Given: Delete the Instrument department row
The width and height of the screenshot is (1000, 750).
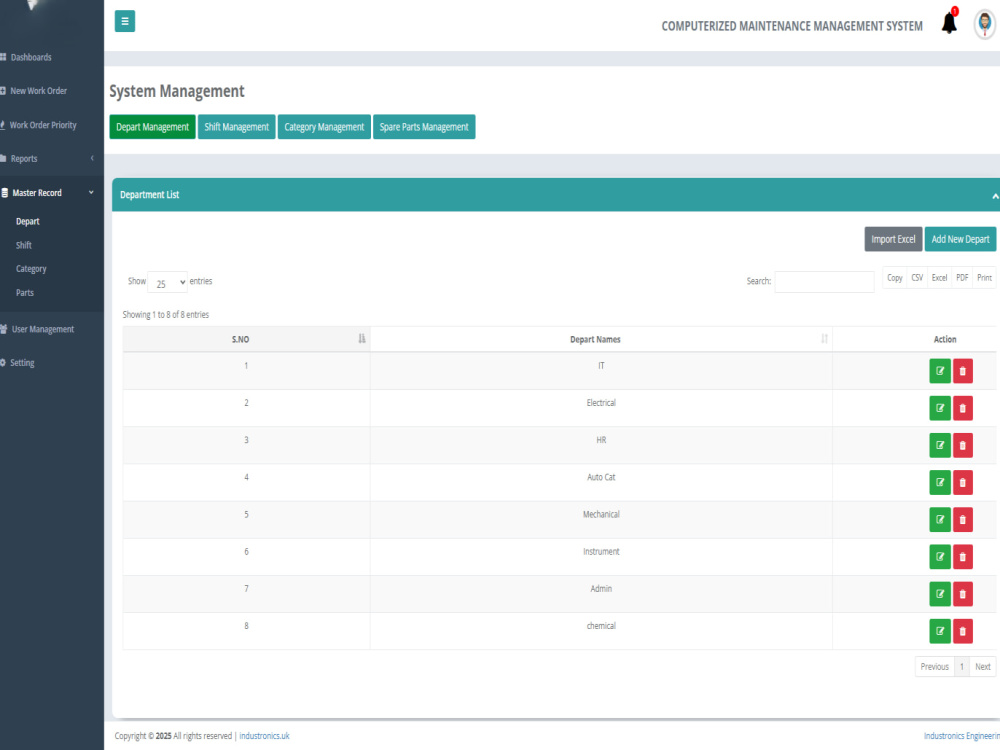Looking at the screenshot, I should [x=963, y=557].
